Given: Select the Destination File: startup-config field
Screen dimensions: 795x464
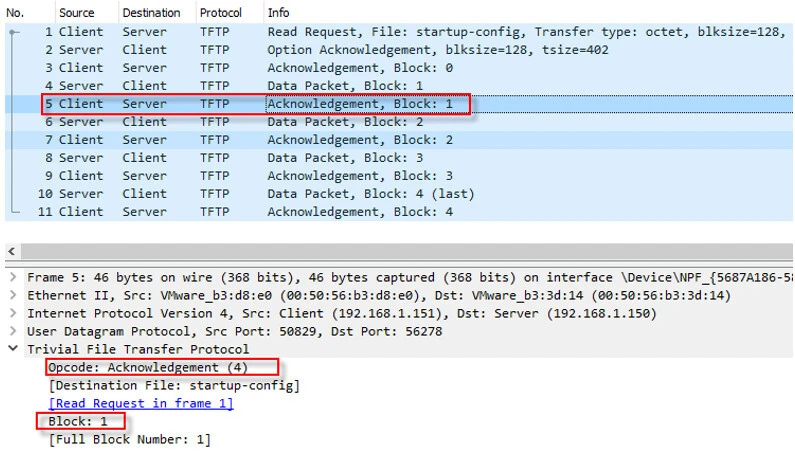Looking at the screenshot, I should (174, 385).
